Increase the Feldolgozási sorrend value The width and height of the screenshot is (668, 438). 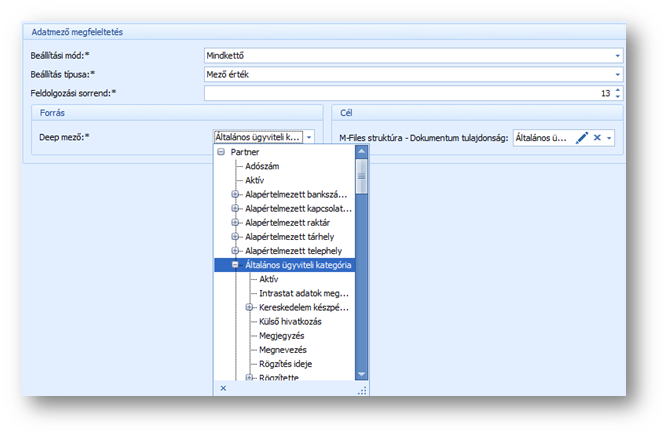pyautogui.click(x=618, y=89)
